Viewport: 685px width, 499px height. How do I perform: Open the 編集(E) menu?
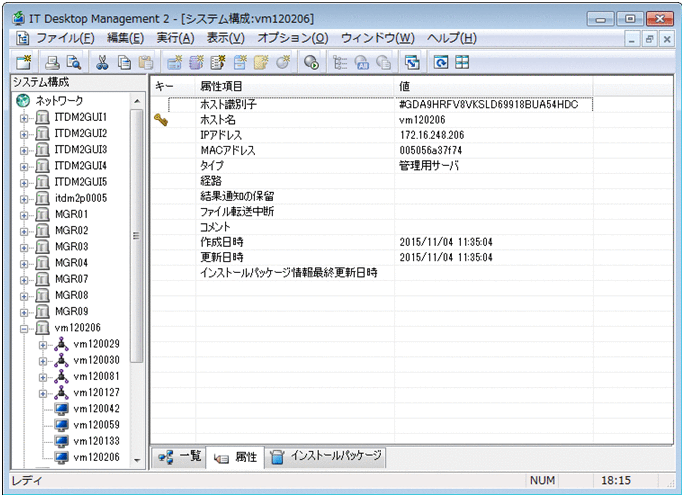click(126, 38)
